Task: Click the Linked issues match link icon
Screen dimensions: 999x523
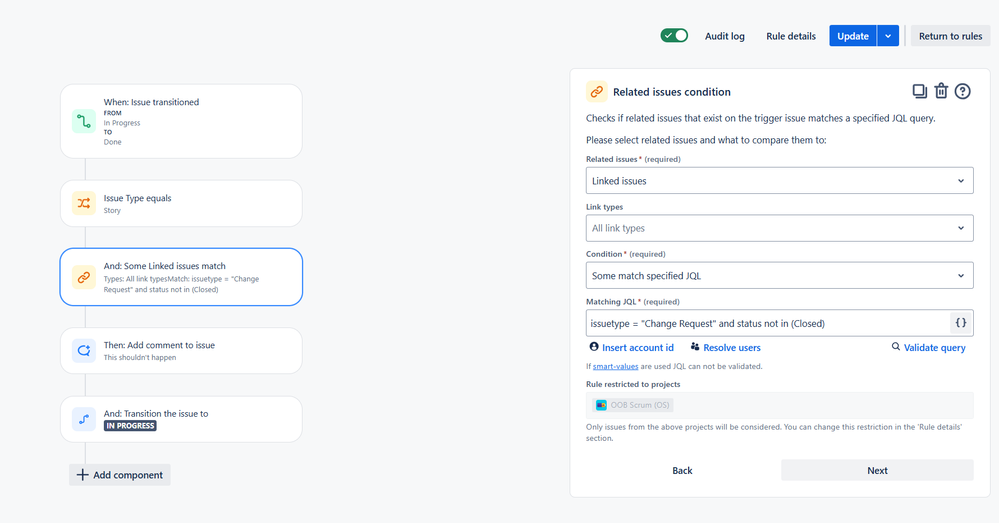Action: [83, 277]
